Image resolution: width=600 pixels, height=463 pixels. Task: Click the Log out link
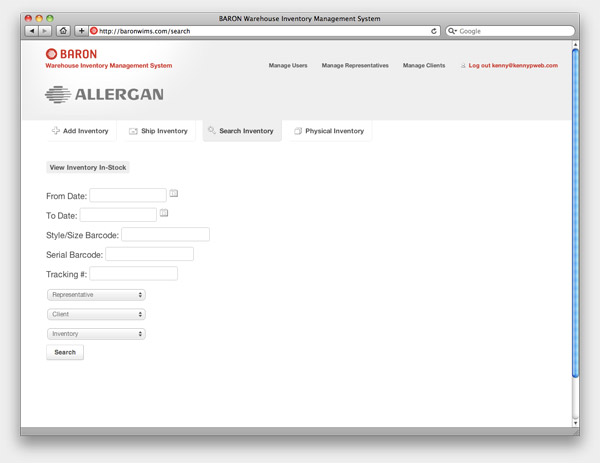point(508,65)
